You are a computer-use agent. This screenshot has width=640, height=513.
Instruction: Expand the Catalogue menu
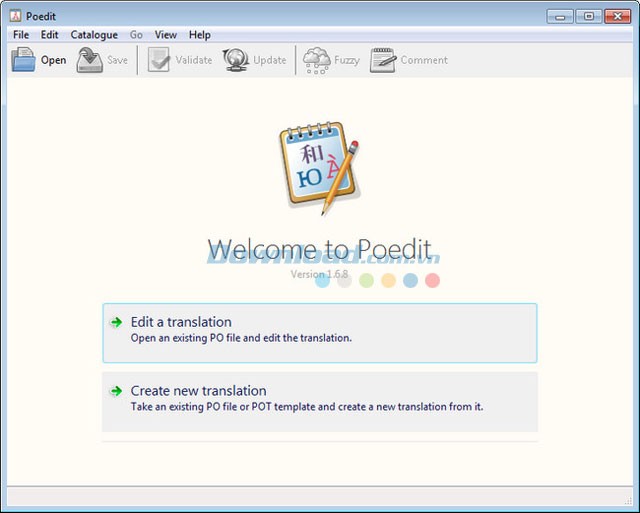point(94,35)
